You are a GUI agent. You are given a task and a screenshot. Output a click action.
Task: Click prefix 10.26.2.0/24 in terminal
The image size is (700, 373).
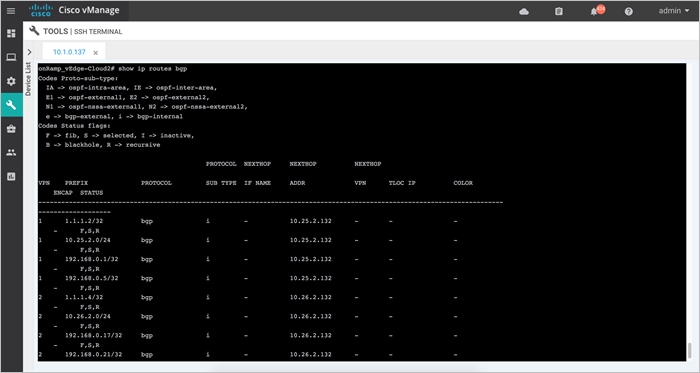click(88, 316)
